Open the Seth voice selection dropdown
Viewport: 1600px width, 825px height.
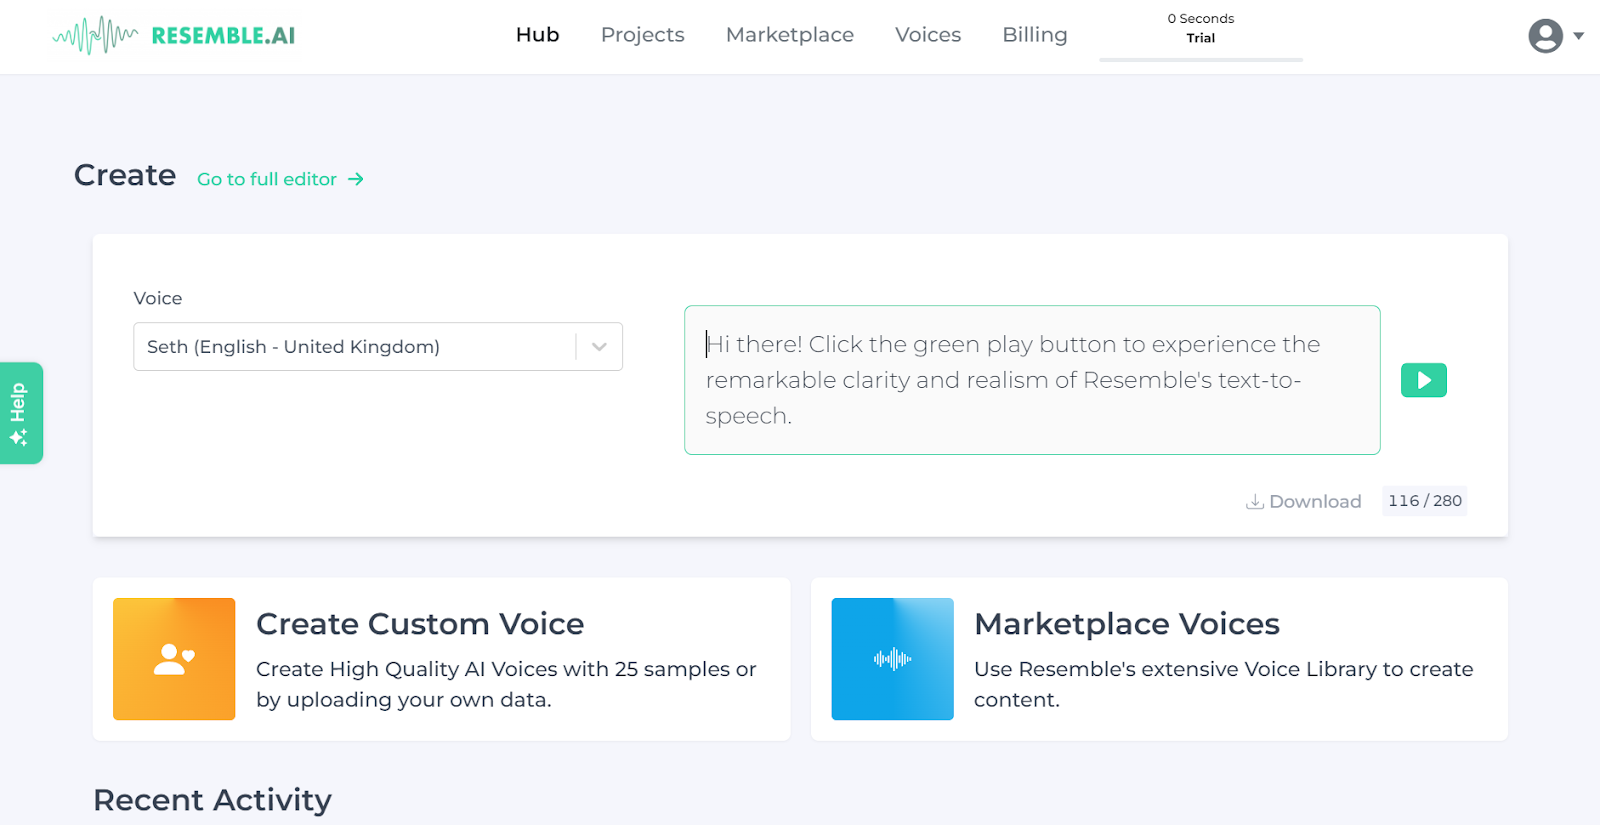pos(378,346)
